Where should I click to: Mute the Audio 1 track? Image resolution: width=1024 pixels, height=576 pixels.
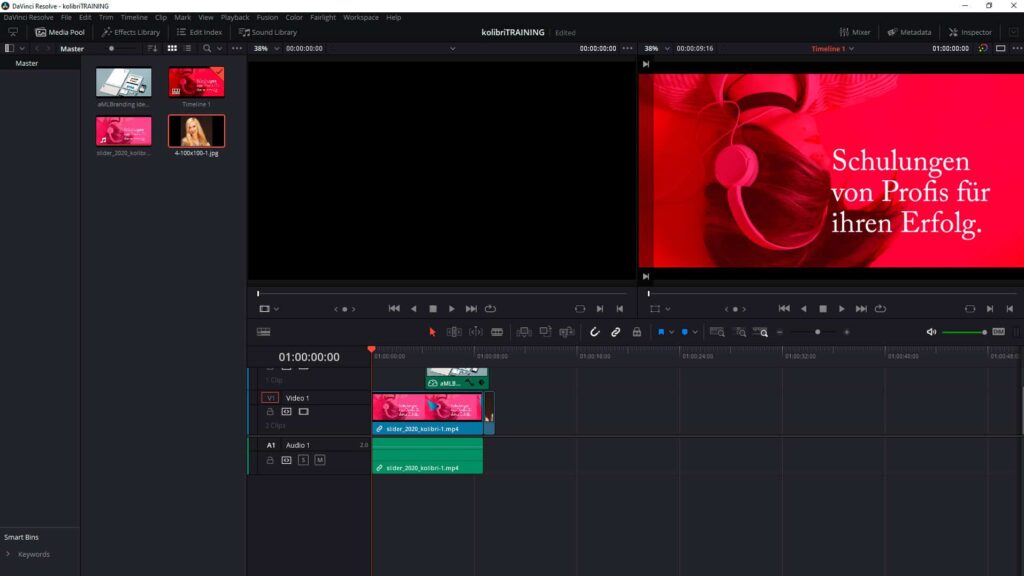pyautogui.click(x=319, y=460)
